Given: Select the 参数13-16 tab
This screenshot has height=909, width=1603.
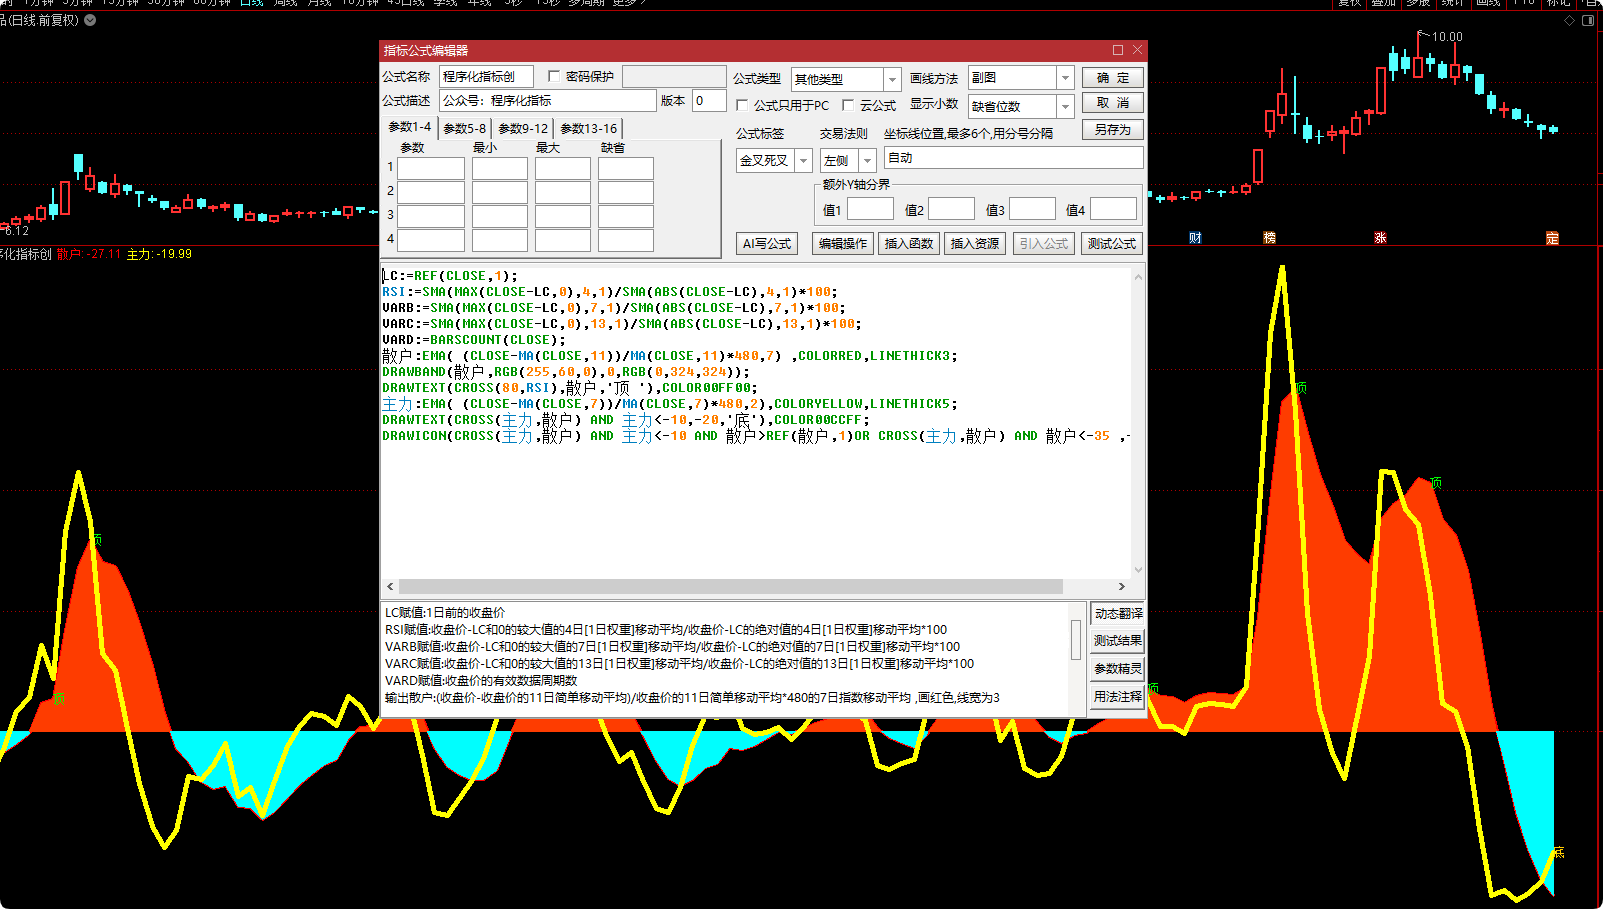Looking at the screenshot, I should coord(588,128).
